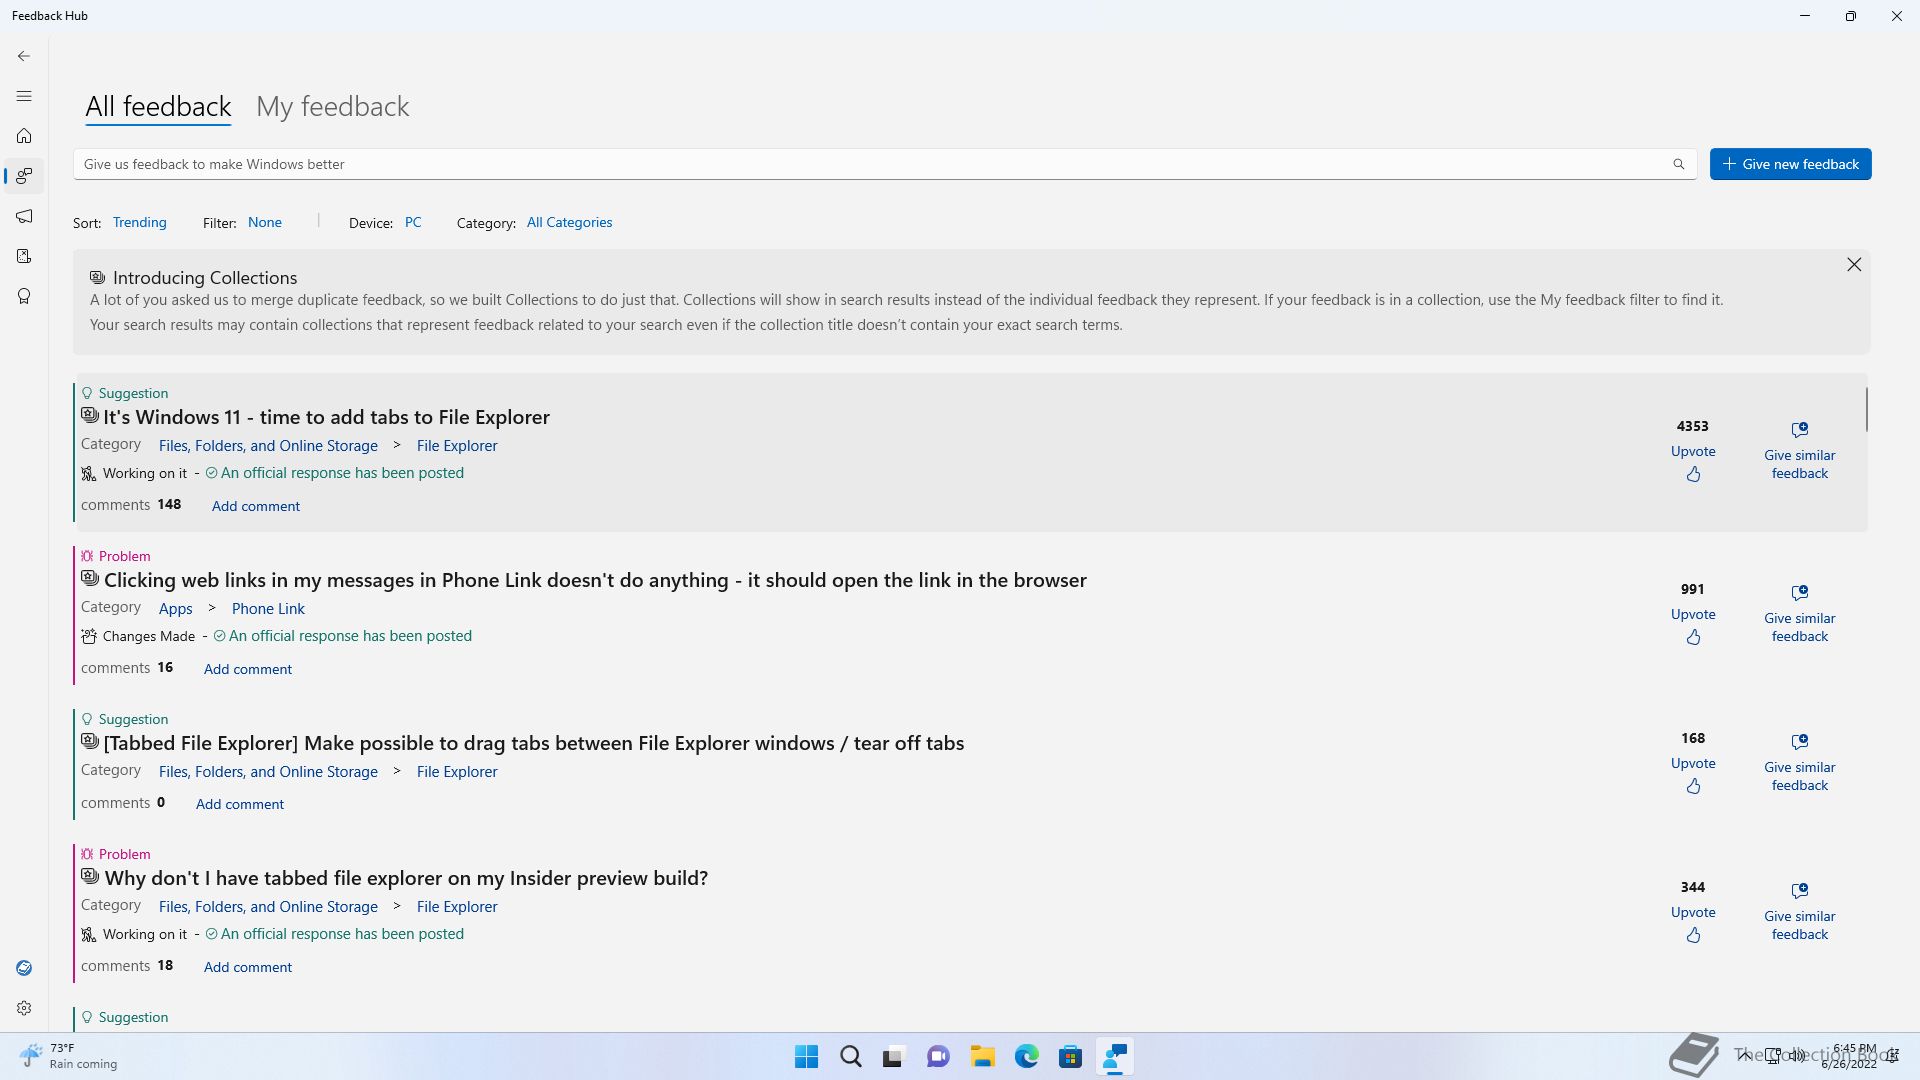This screenshot has width=1920, height=1080.
Task: Open the profile icon in sidebar
Action: click(24, 968)
